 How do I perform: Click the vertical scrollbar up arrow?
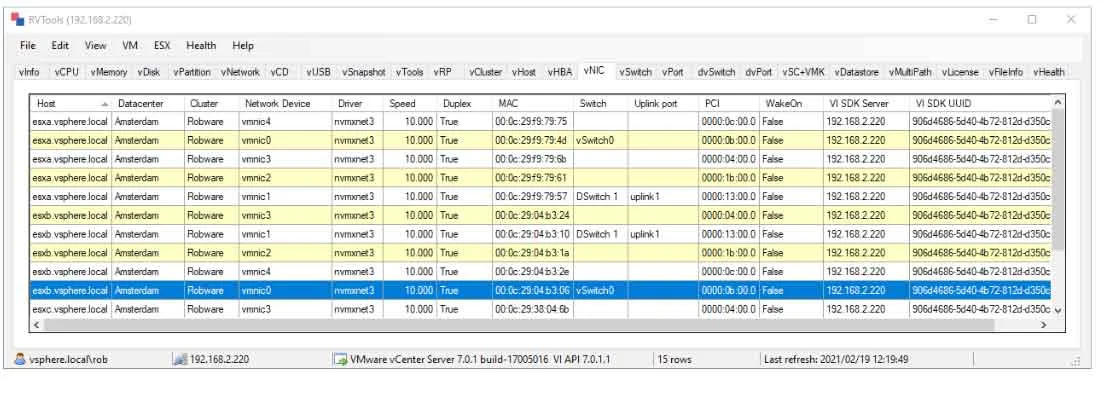(1057, 103)
